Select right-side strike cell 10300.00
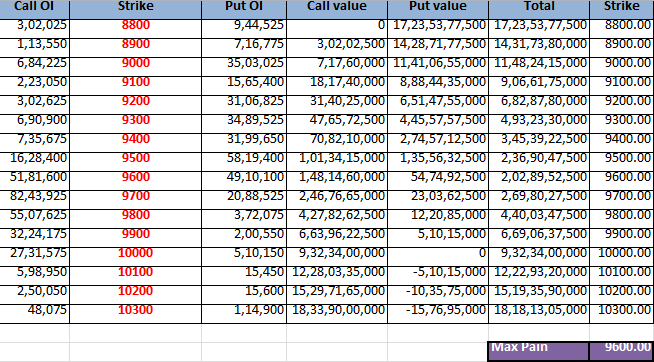 622,310
